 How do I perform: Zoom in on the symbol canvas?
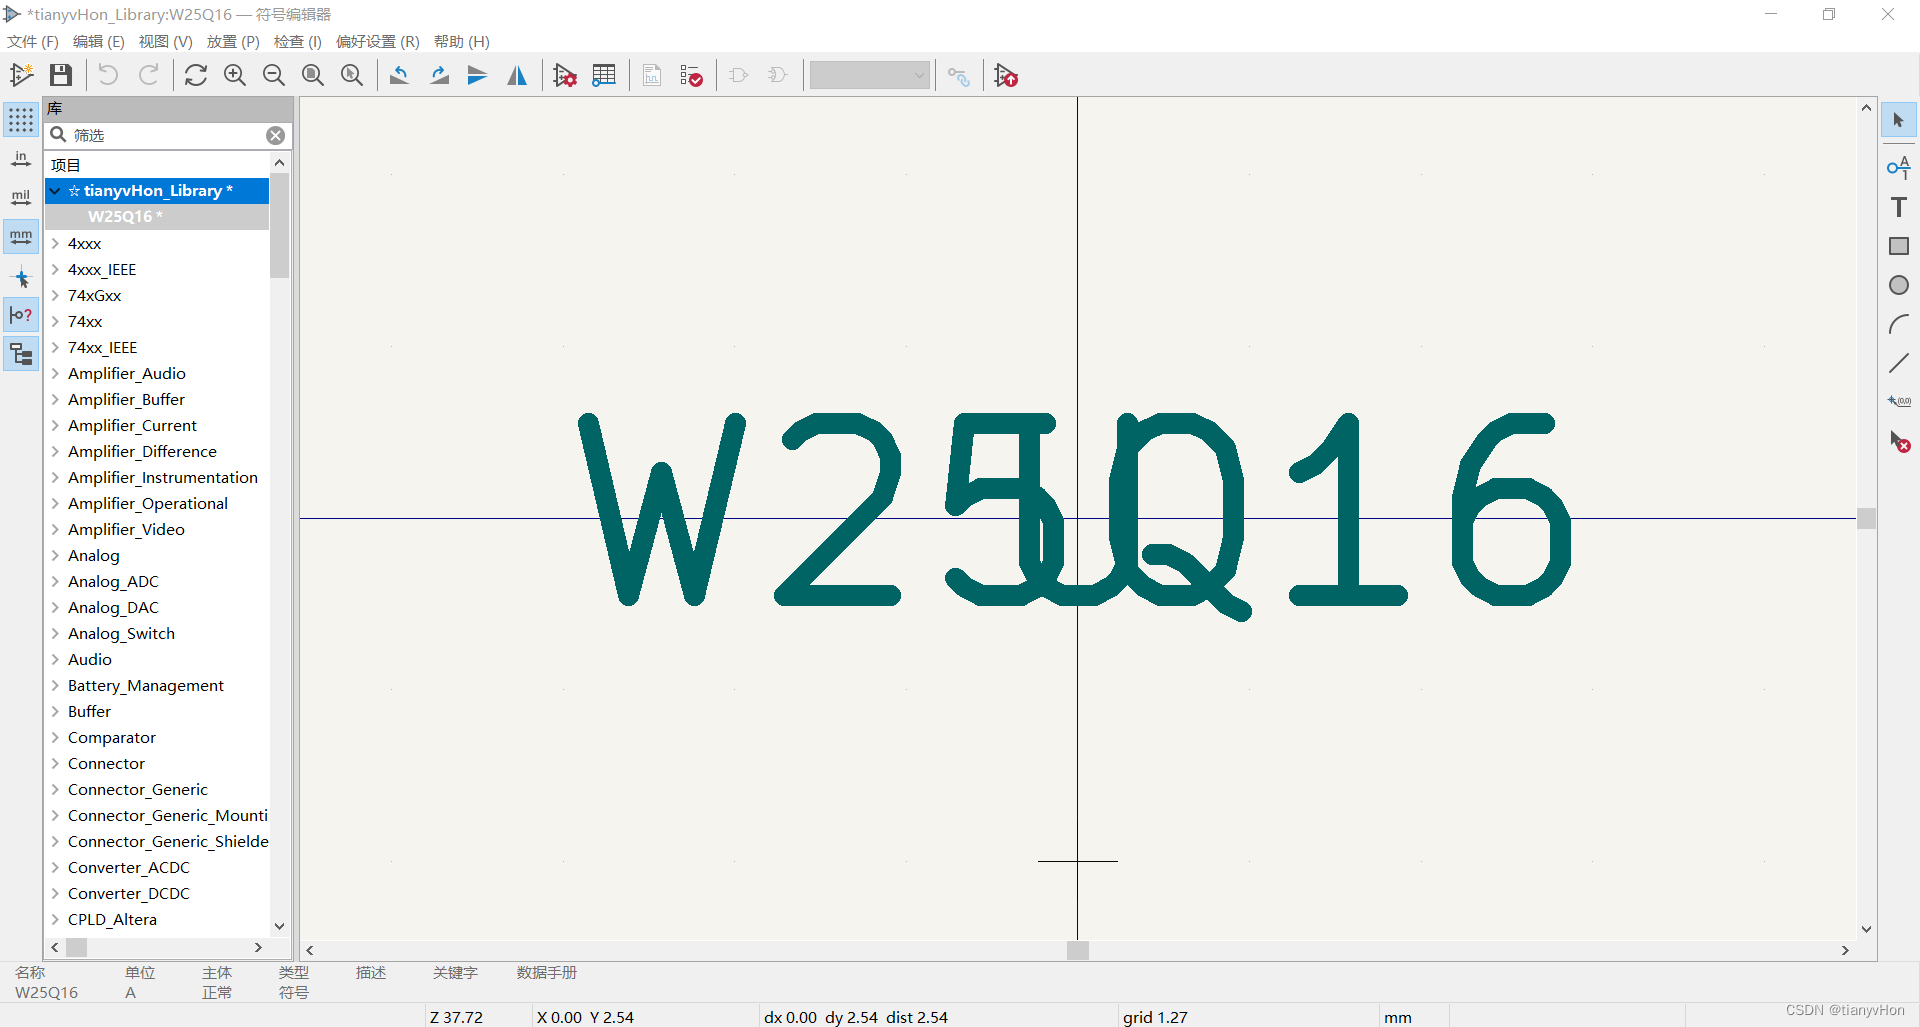click(235, 75)
